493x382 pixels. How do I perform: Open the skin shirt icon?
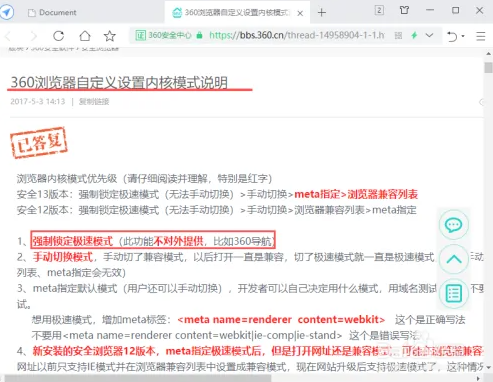[x=404, y=10]
